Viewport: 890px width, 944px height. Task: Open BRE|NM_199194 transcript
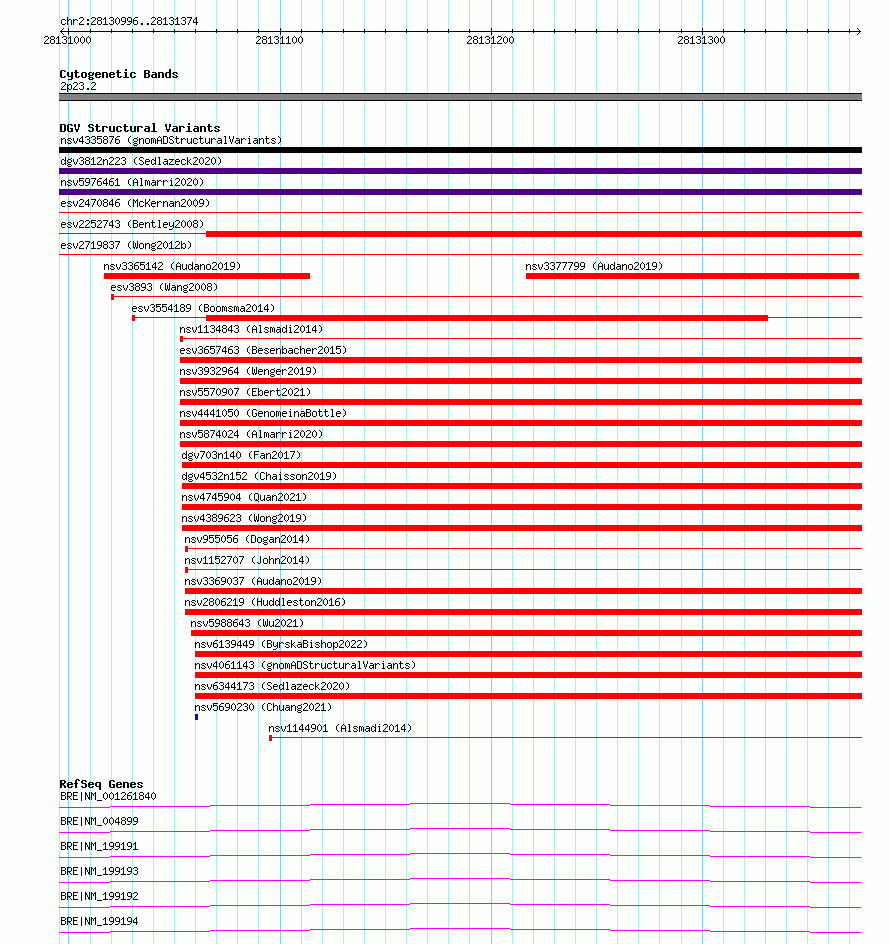99,921
